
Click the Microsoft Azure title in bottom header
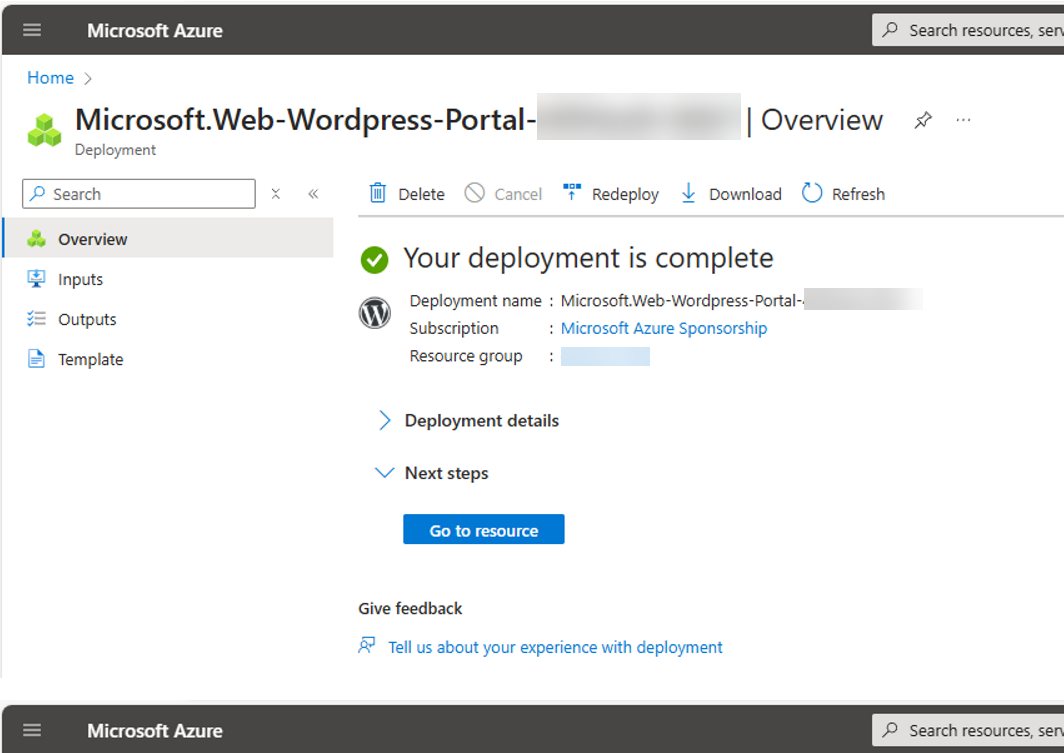tap(155, 731)
